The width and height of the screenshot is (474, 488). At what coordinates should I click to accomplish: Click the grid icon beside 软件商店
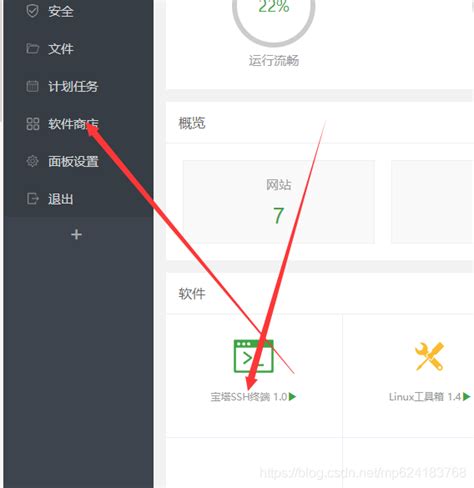point(33,124)
